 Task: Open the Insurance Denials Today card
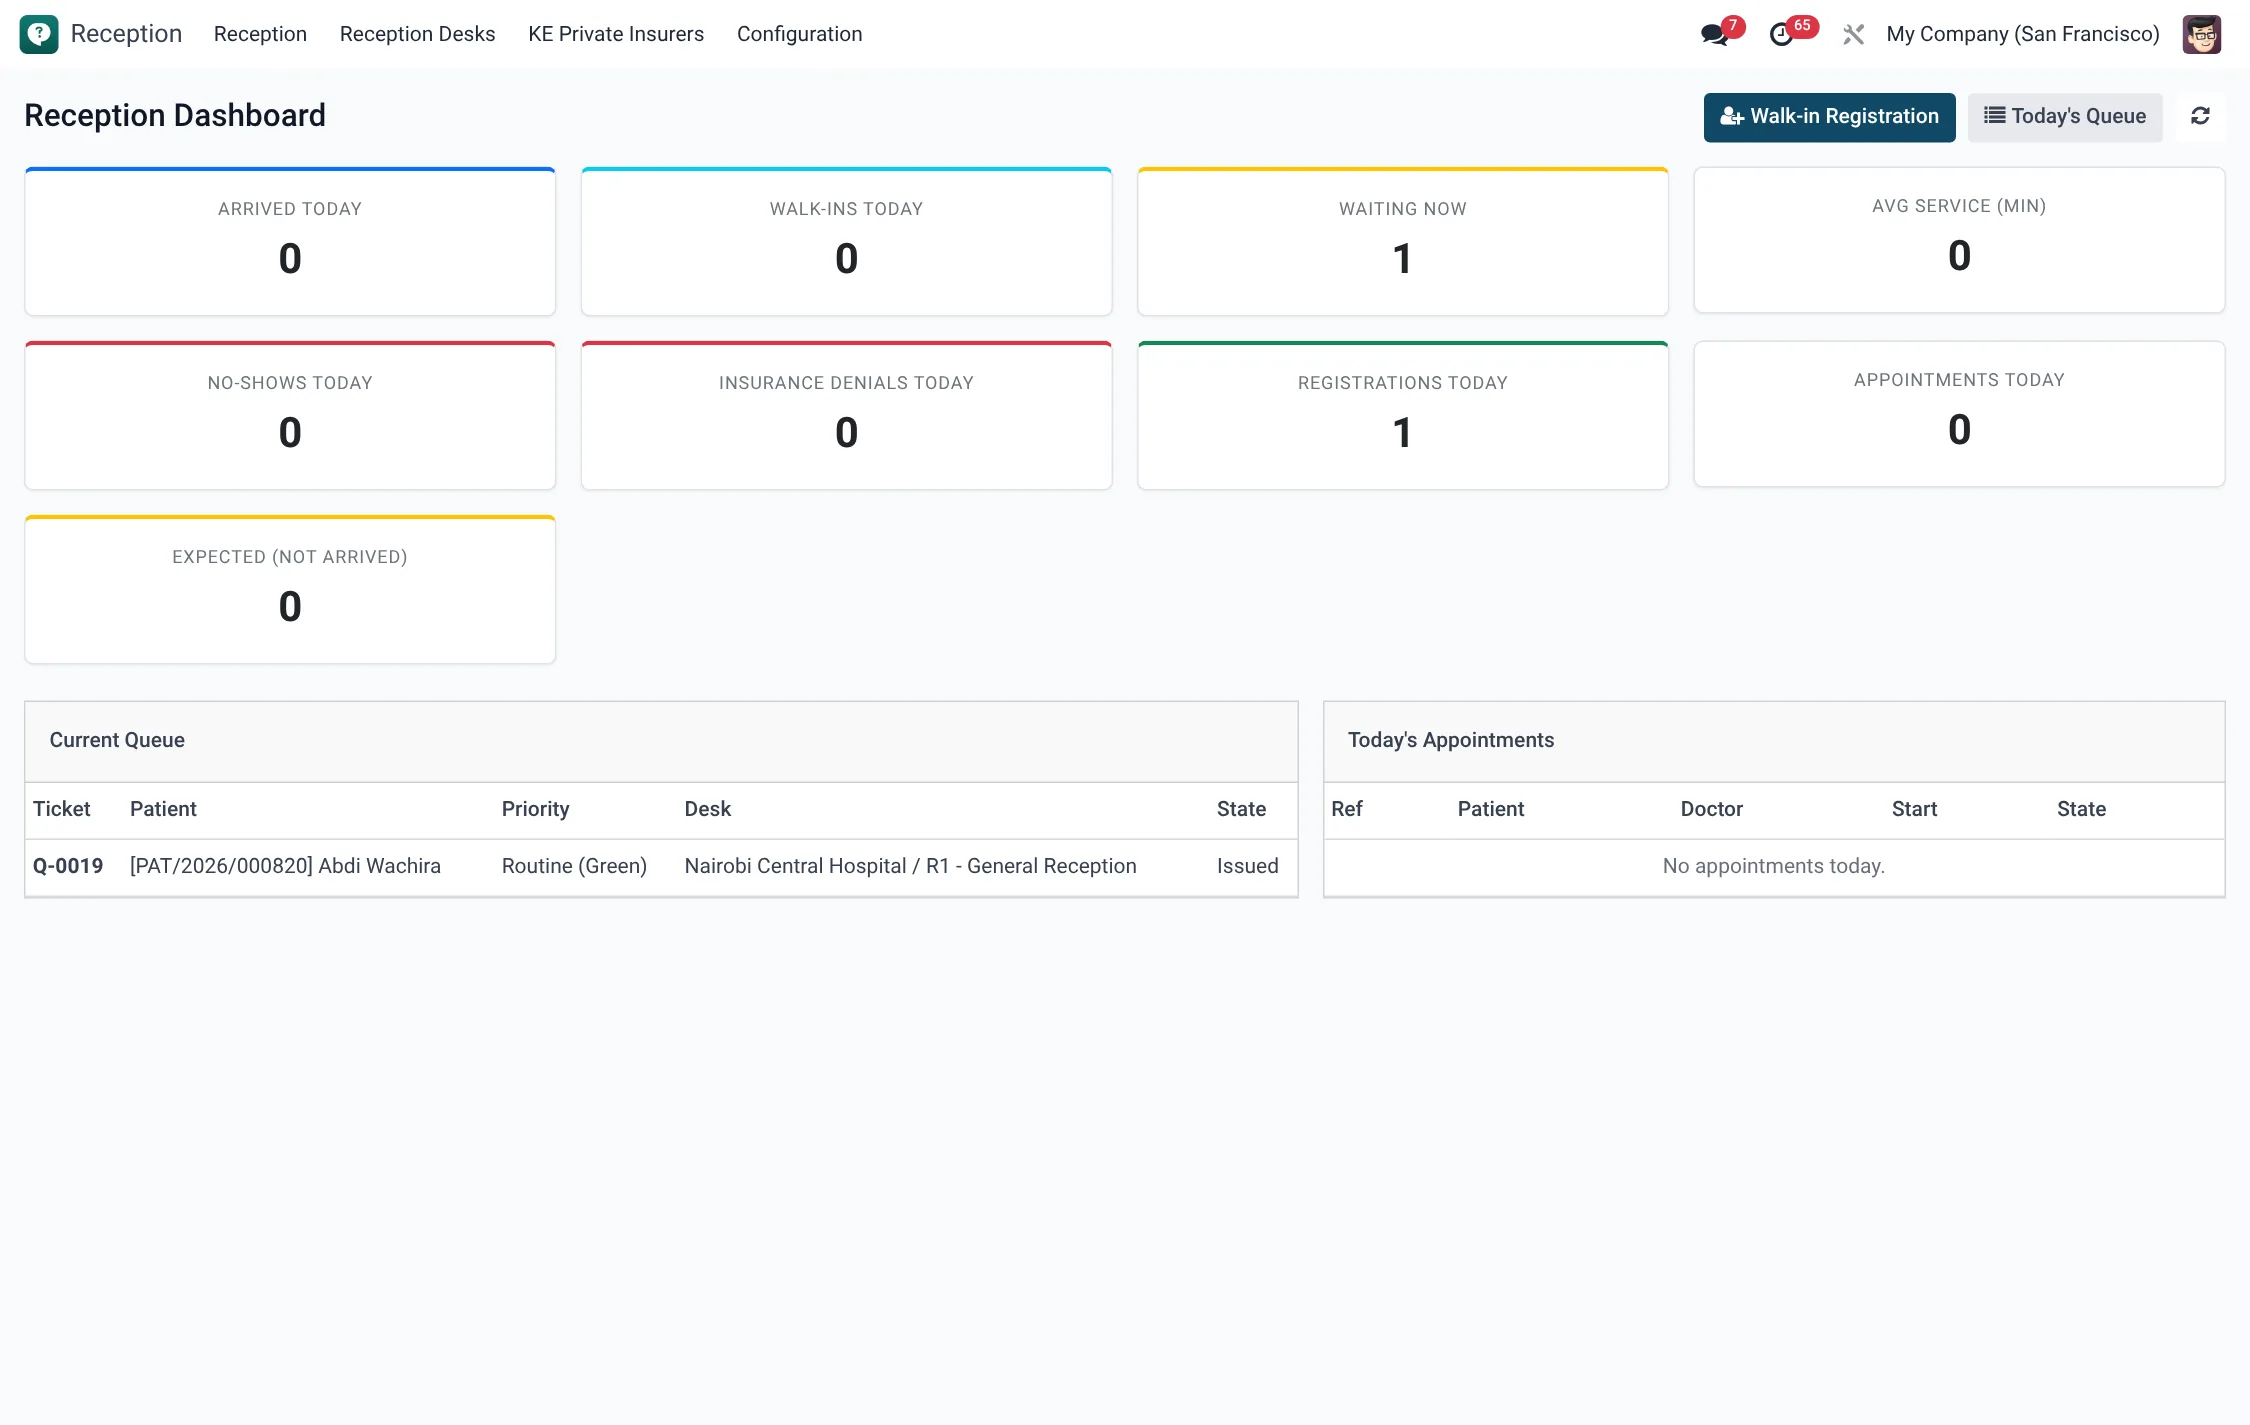point(846,415)
